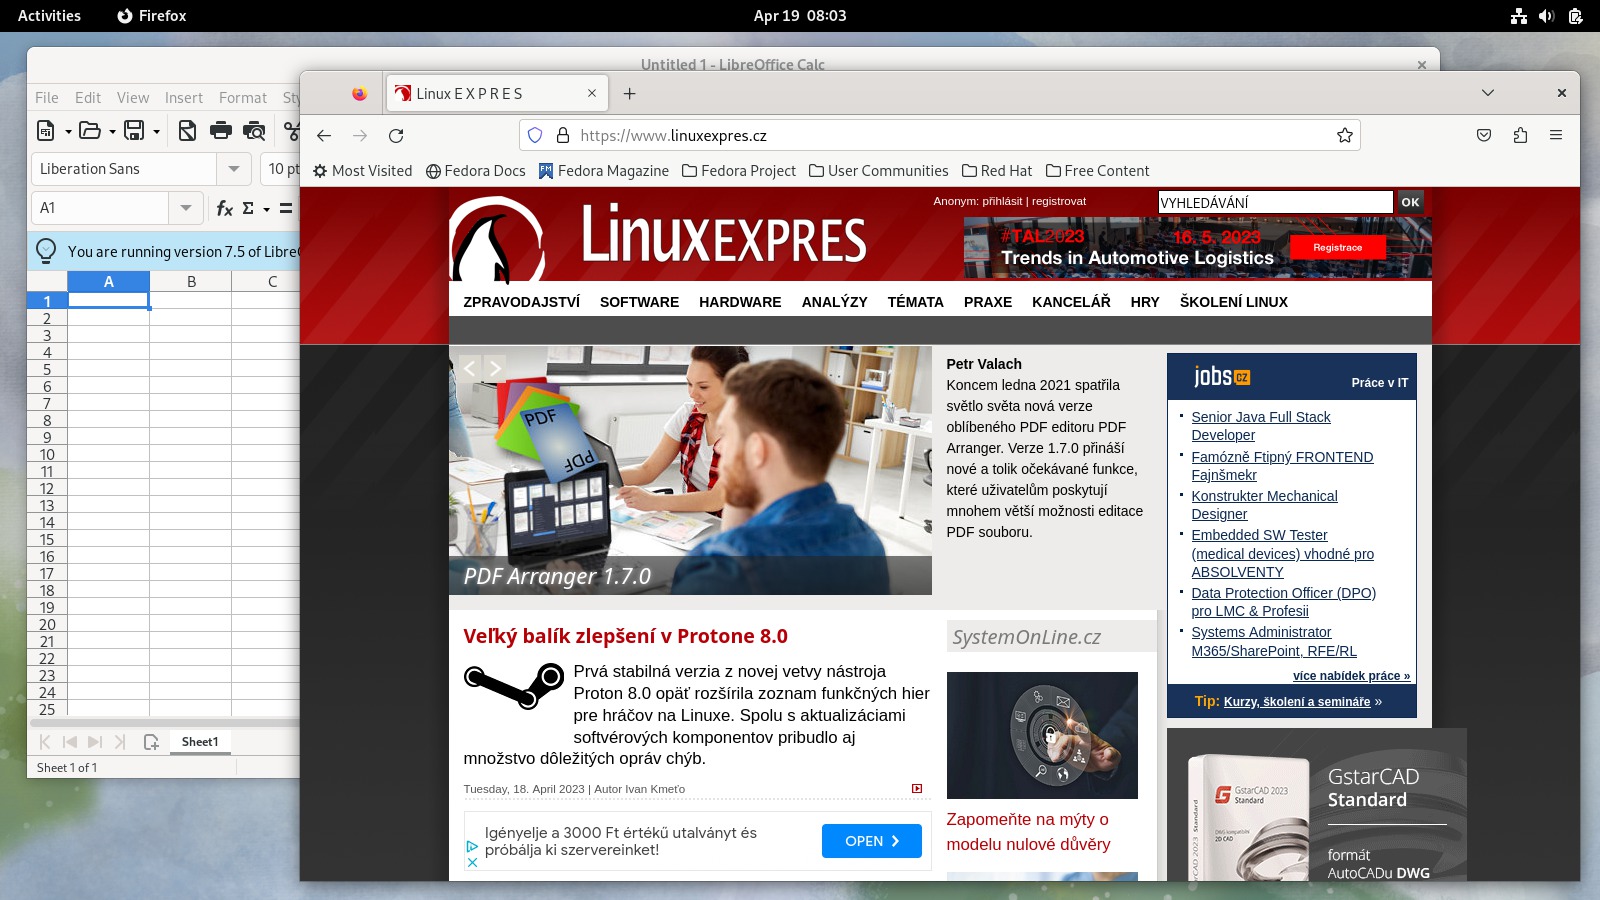
Task: Expand the Save options arrow in Calc
Action: click(156, 131)
